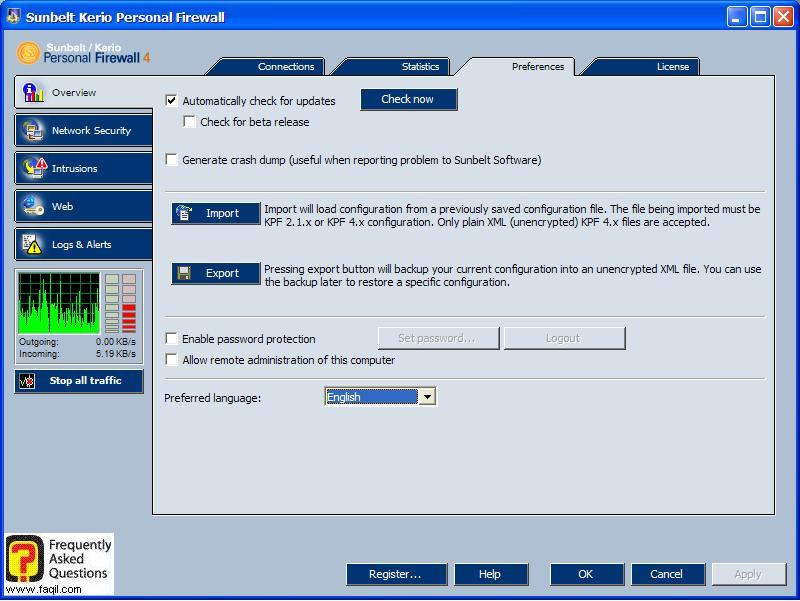
Task: Toggle Allow remote administration of this computer
Action: click(x=172, y=358)
